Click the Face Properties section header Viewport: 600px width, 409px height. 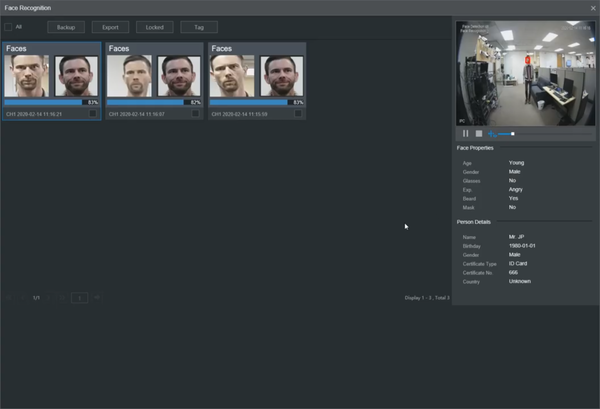pos(475,148)
